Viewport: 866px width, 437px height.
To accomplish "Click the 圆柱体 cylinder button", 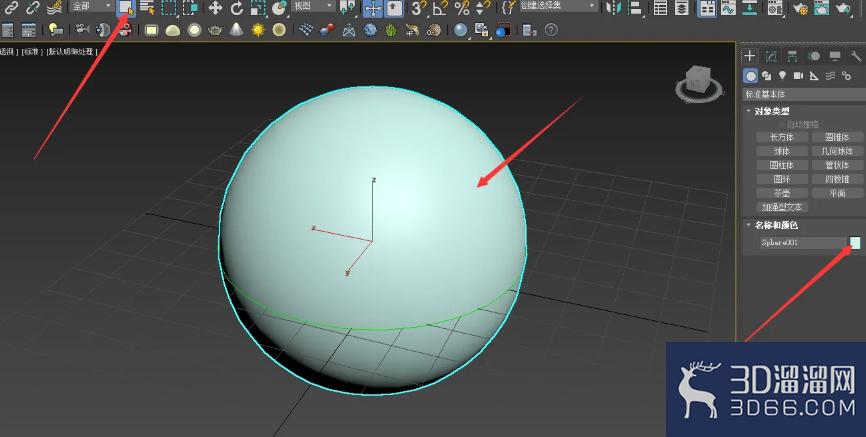I will tap(782, 165).
